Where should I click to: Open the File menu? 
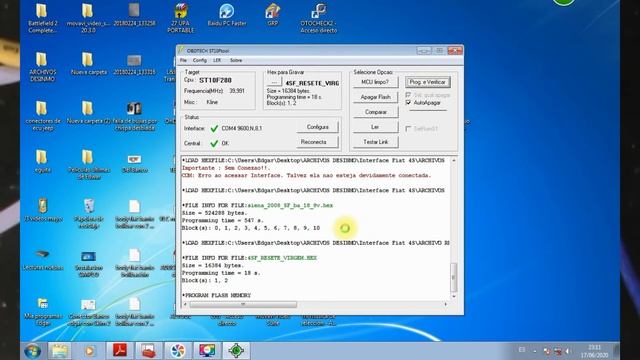tap(183, 60)
